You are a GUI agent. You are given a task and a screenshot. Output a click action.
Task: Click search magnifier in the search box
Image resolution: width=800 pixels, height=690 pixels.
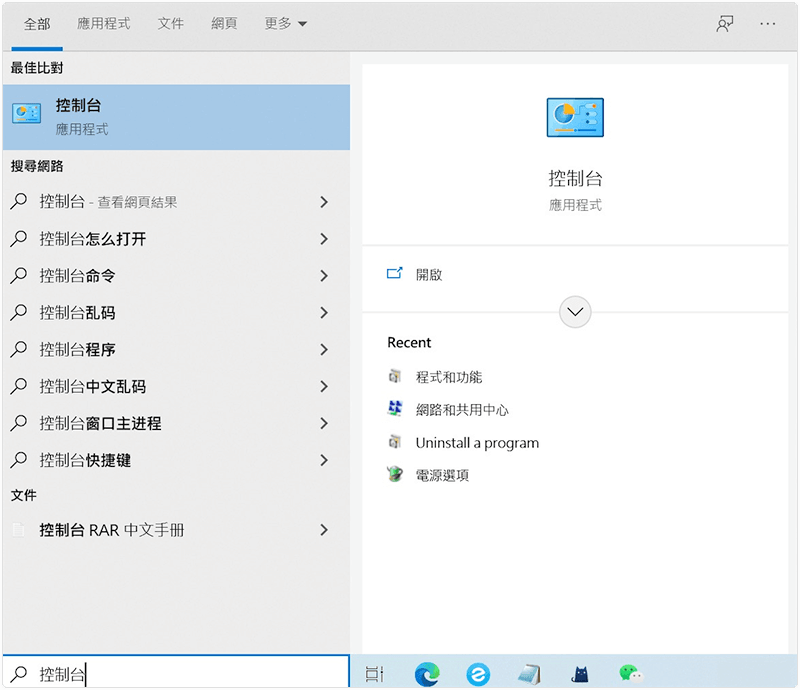pos(19,674)
